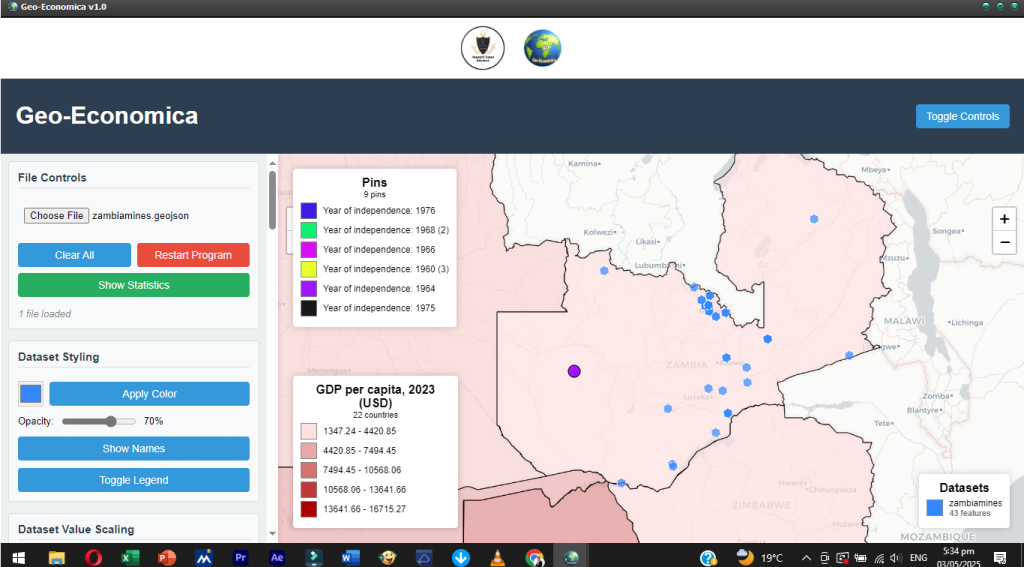This screenshot has width=1024, height=567.
Task: Click the Geo-Economica globe logo
Action: (542, 48)
